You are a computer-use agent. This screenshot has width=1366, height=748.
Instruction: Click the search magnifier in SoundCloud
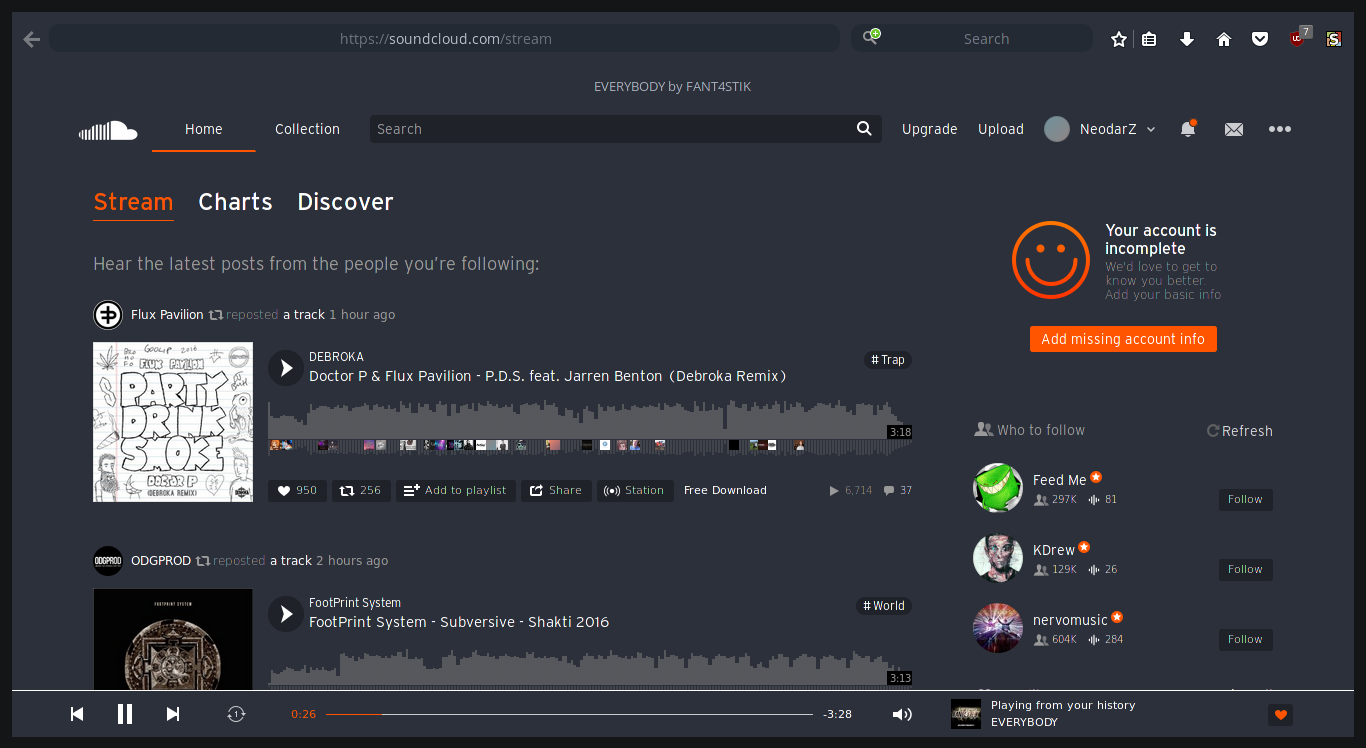[863, 129]
